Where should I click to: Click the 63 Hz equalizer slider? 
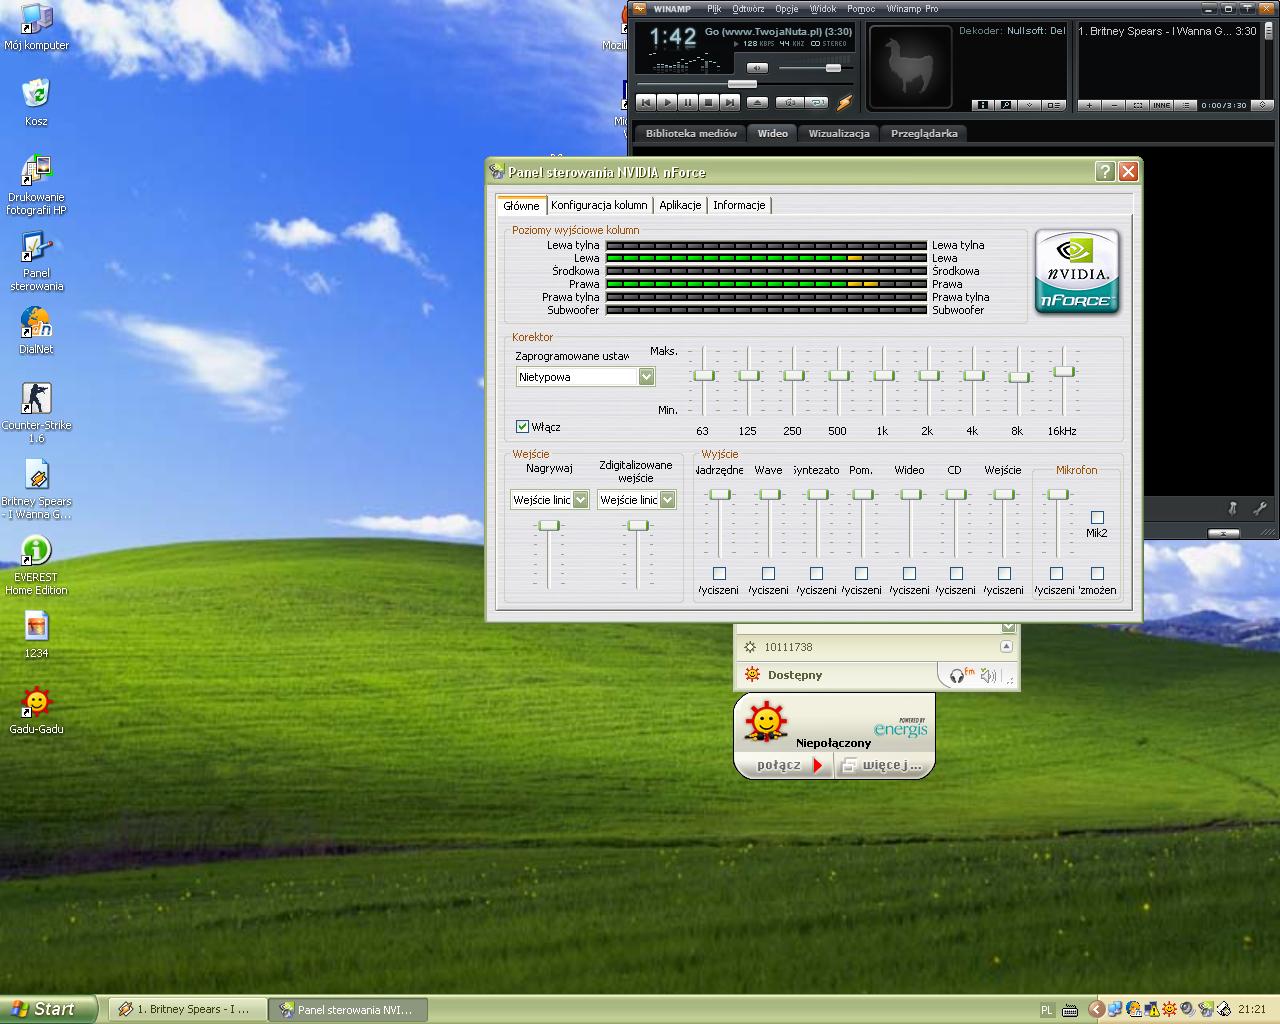704,375
